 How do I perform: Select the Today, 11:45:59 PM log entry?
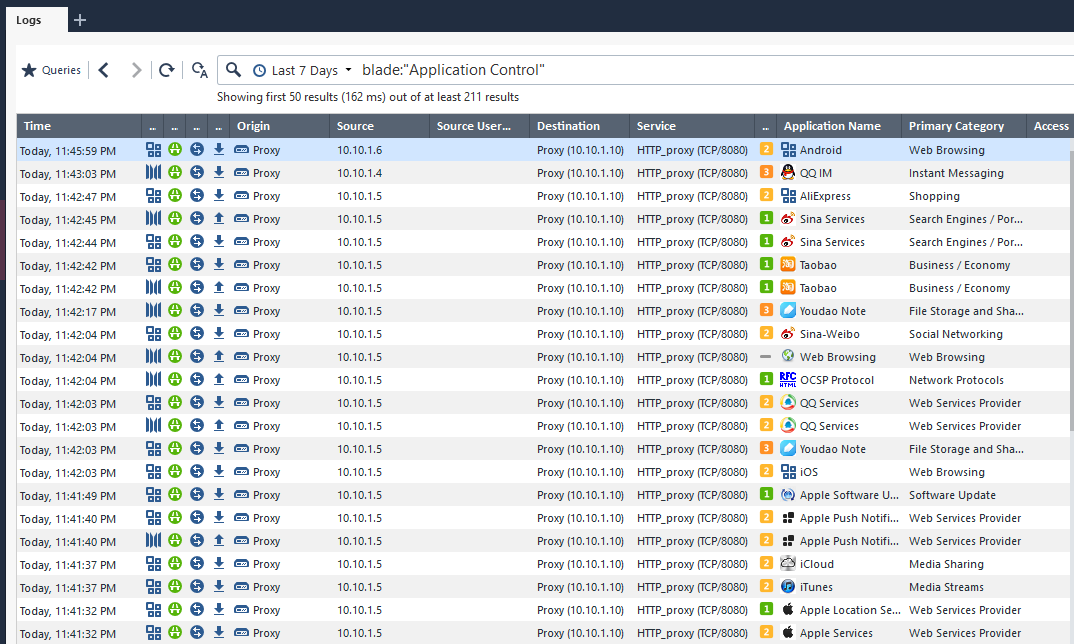click(543, 150)
